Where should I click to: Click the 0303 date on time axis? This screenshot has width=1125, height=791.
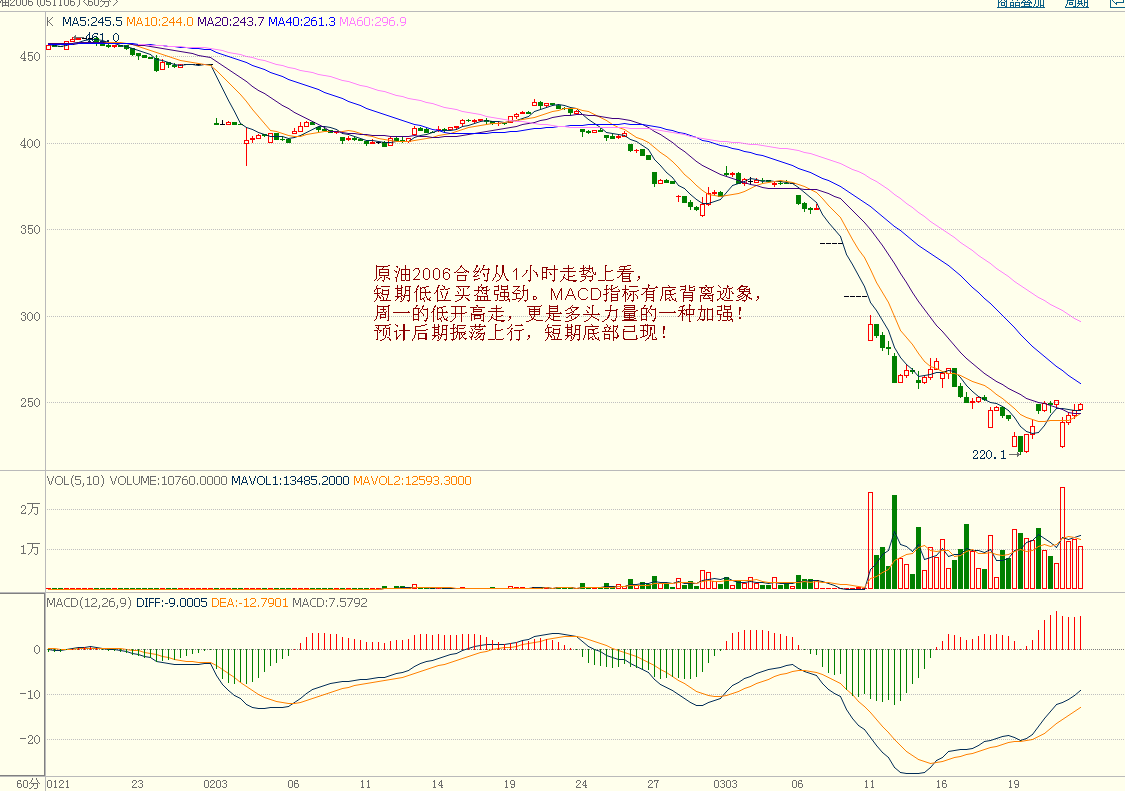click(726, 783)
